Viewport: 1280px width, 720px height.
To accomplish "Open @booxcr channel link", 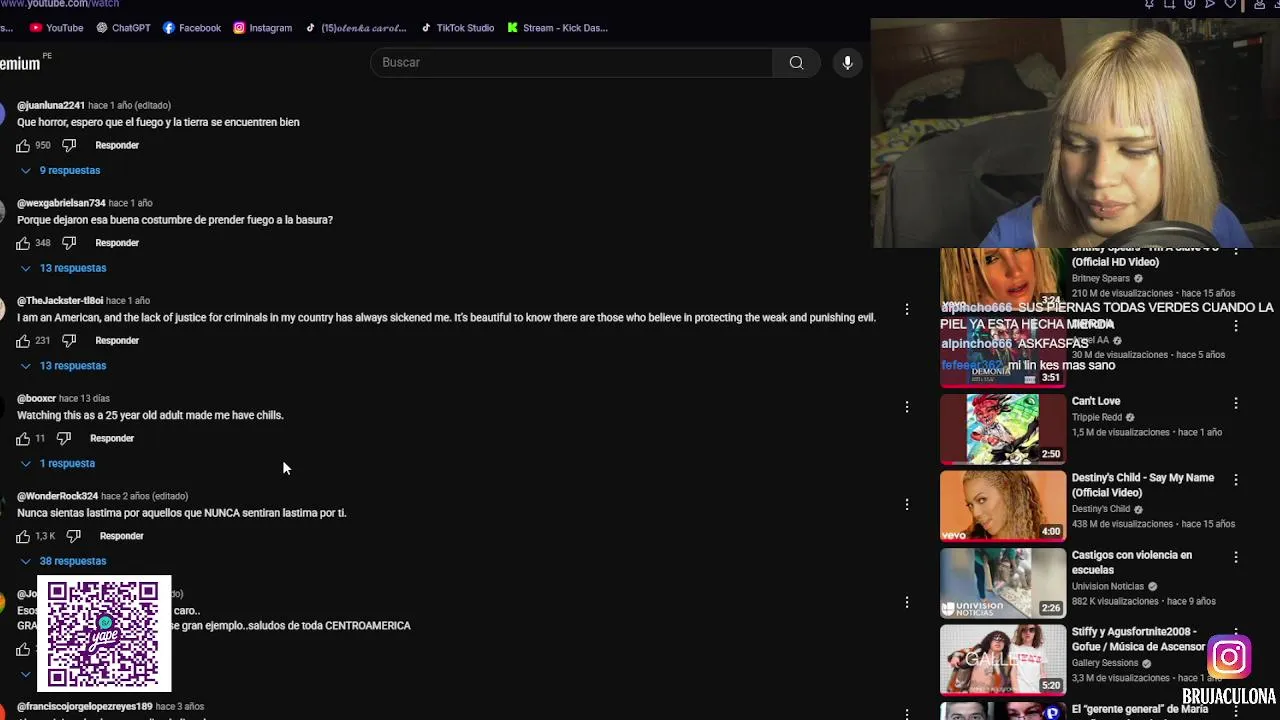I will (36, 399).
